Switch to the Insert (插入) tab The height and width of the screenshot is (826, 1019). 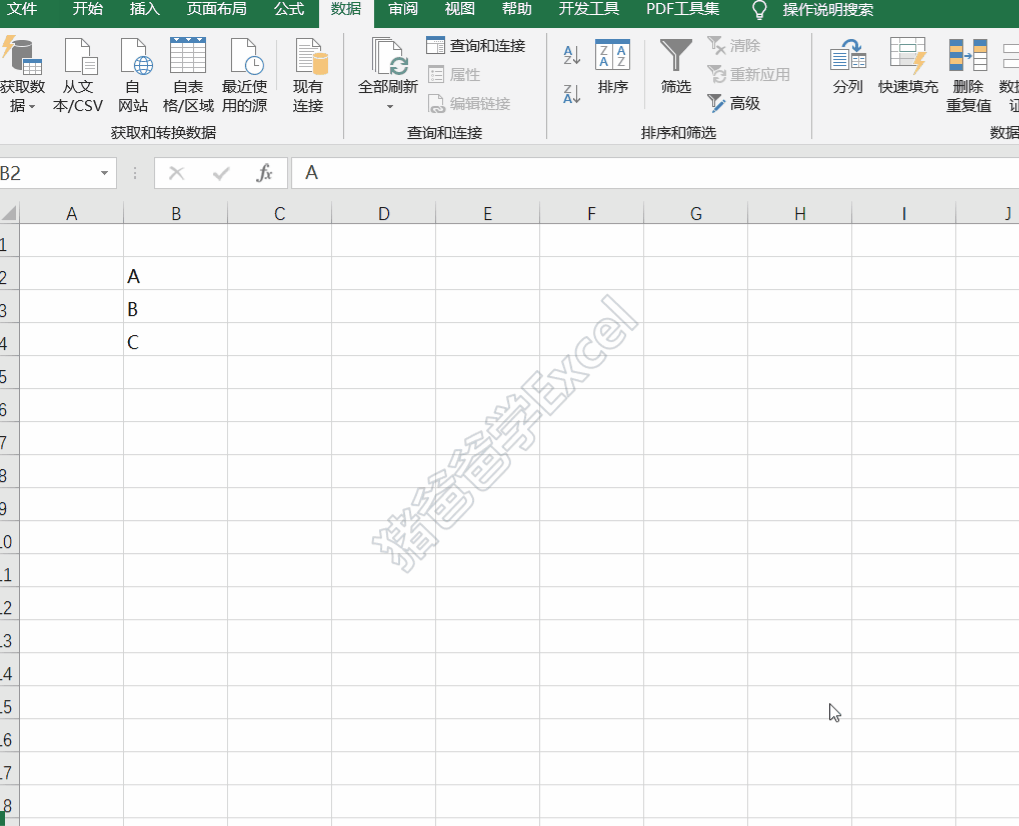tap(145, 9)
